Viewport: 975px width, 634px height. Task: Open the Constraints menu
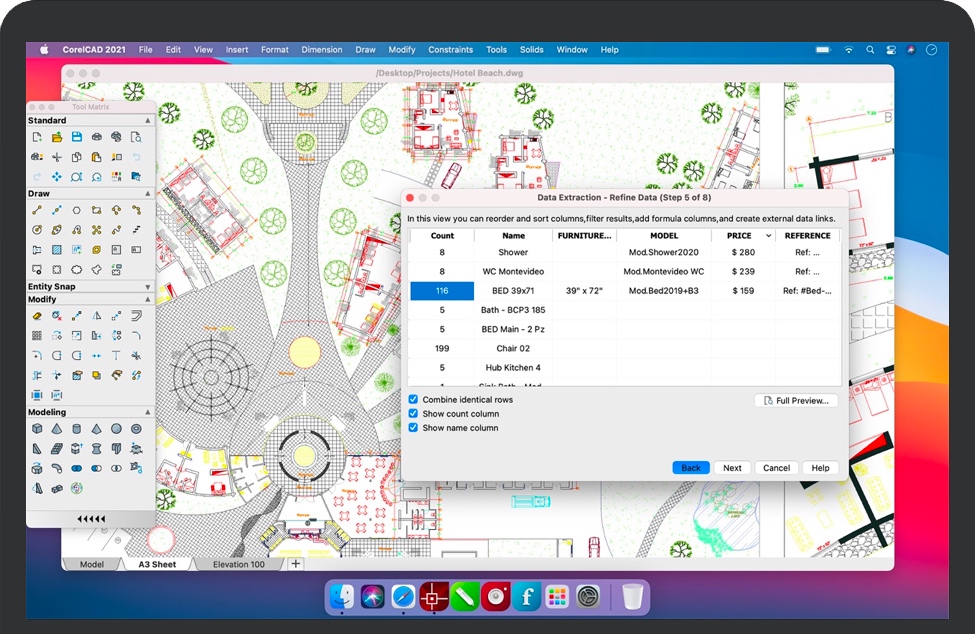450,50
